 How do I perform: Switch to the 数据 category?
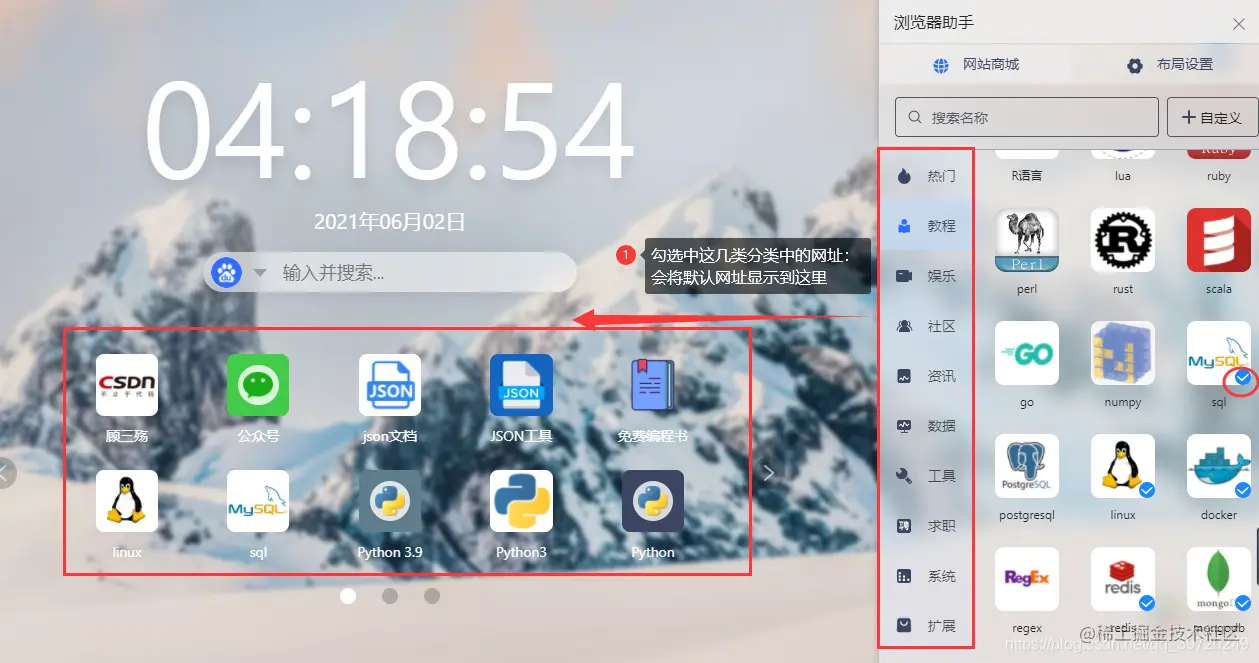point(925,426)
